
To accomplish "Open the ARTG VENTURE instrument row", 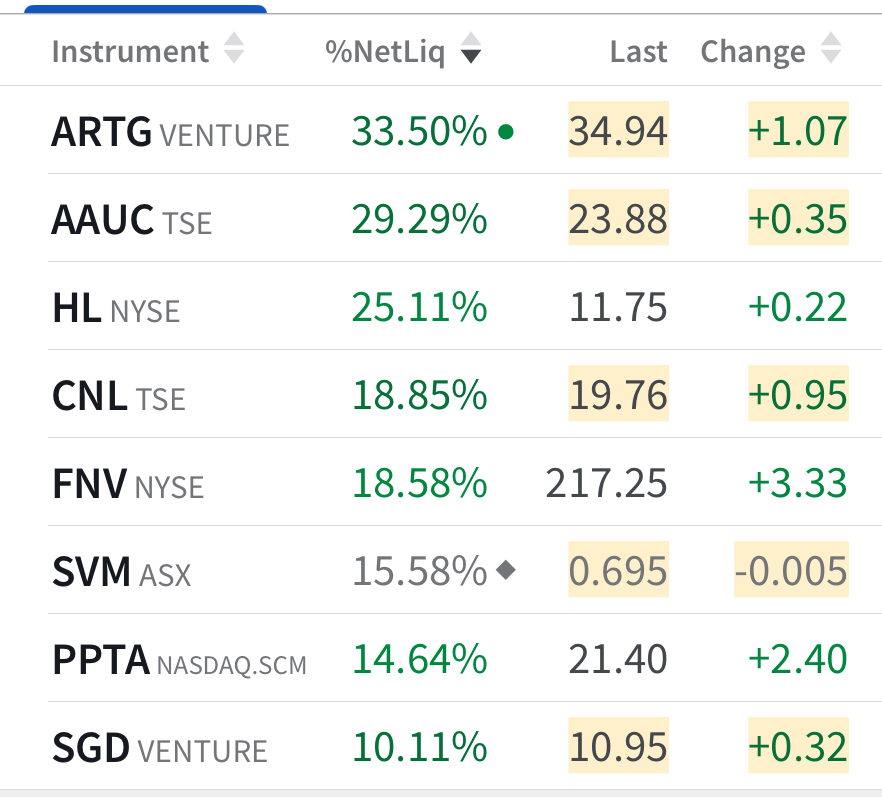I will tap(170, 131).
